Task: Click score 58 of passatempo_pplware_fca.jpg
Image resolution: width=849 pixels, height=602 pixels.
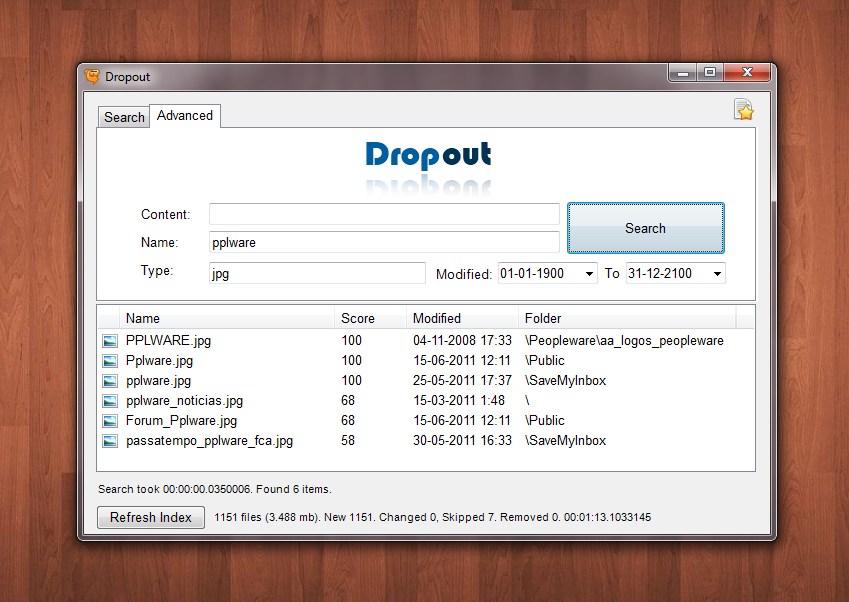Action: [x=348, y=441]
